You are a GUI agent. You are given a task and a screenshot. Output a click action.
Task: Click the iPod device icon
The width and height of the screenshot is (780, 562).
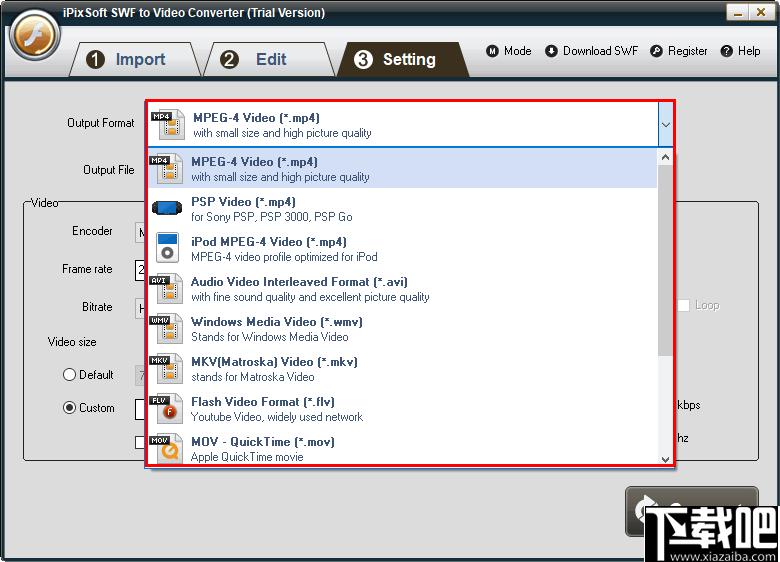click(x=167, y=247)
